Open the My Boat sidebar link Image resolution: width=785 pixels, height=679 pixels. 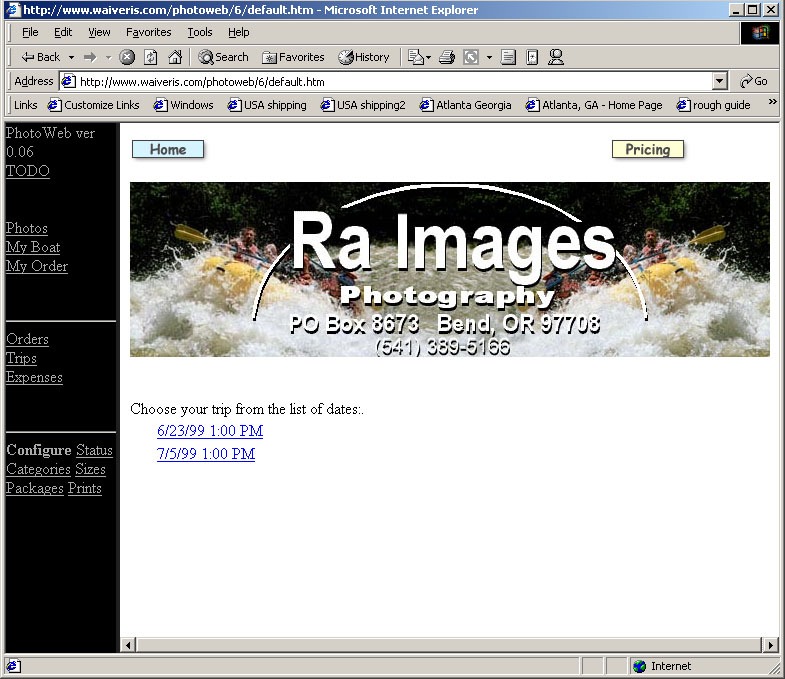coord(33,247)
